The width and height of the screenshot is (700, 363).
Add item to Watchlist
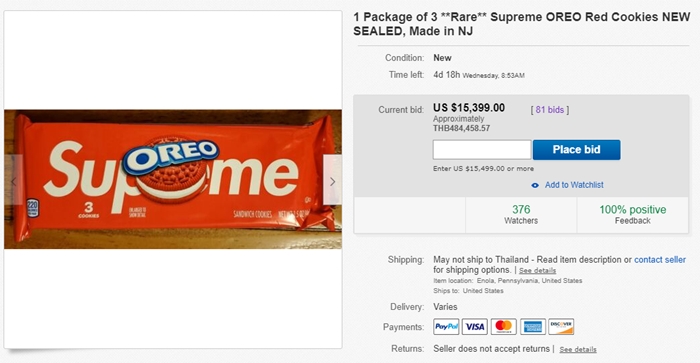[574, 185]
